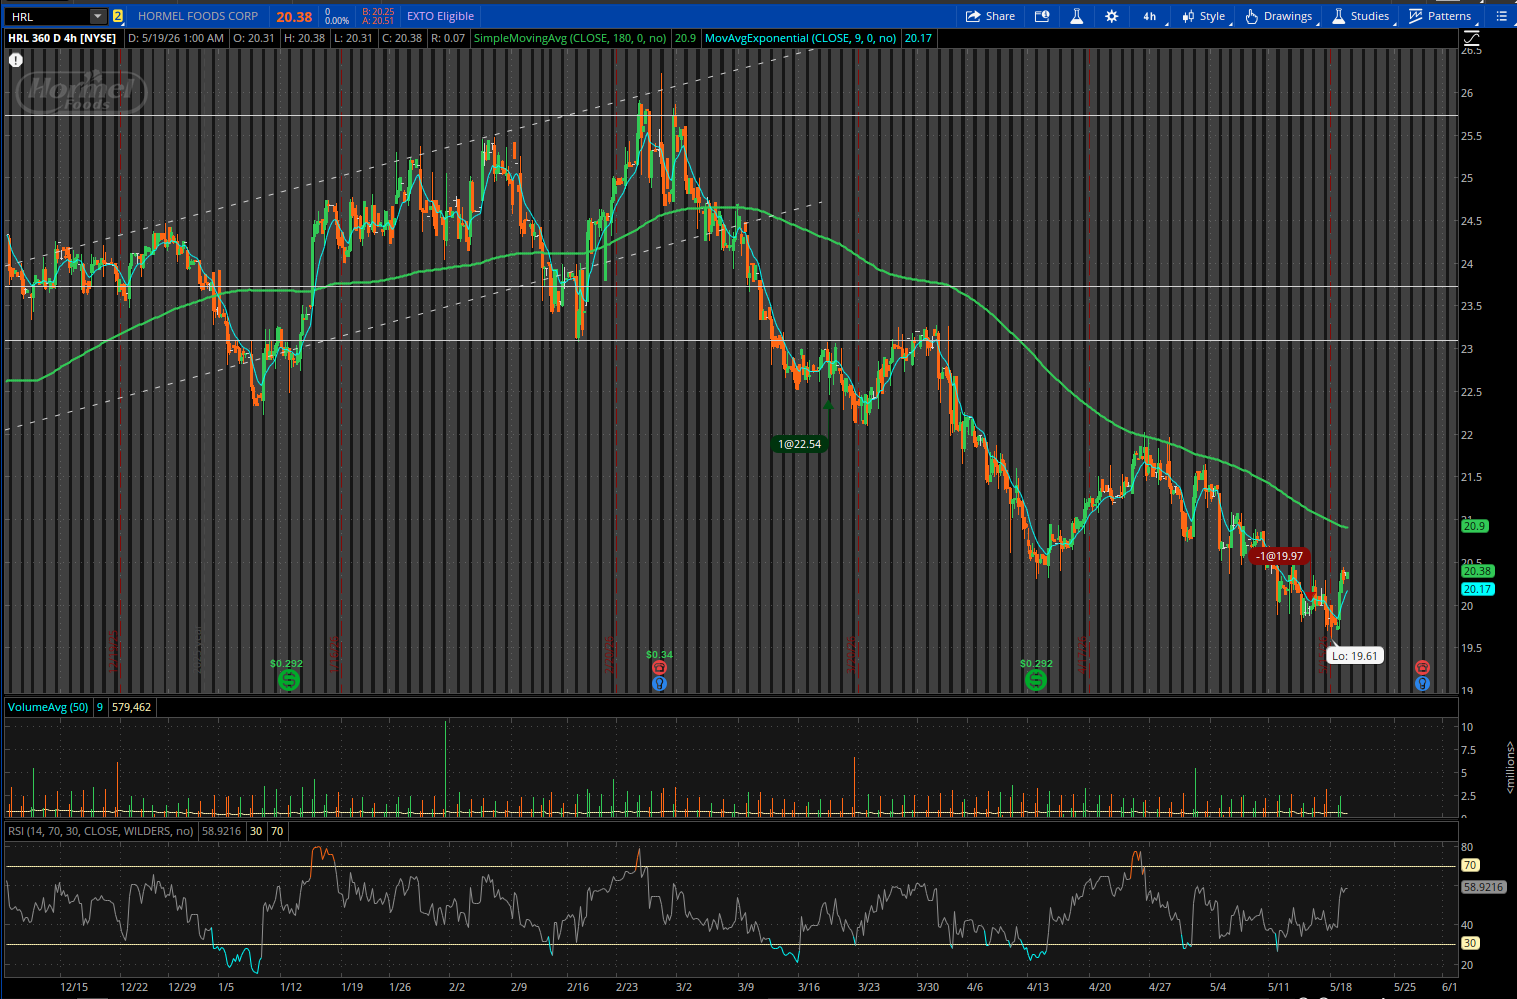Click the 58.9216 RSI axis value tag
Screen dimensions: 1517x999
pos(1483,887)
